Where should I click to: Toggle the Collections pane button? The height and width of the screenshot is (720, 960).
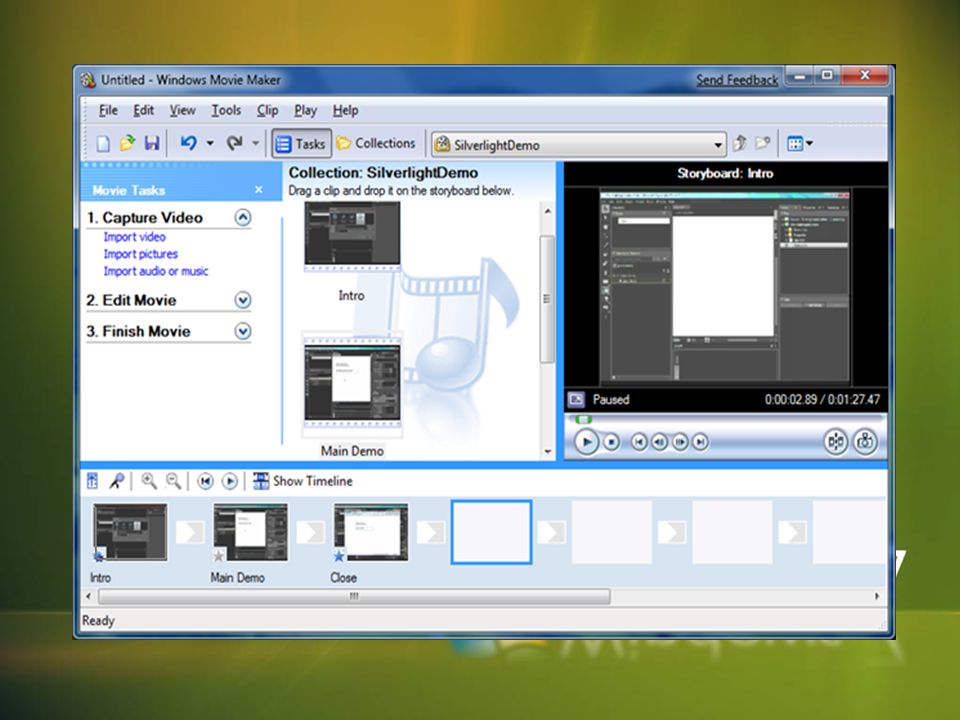point(377,143)
